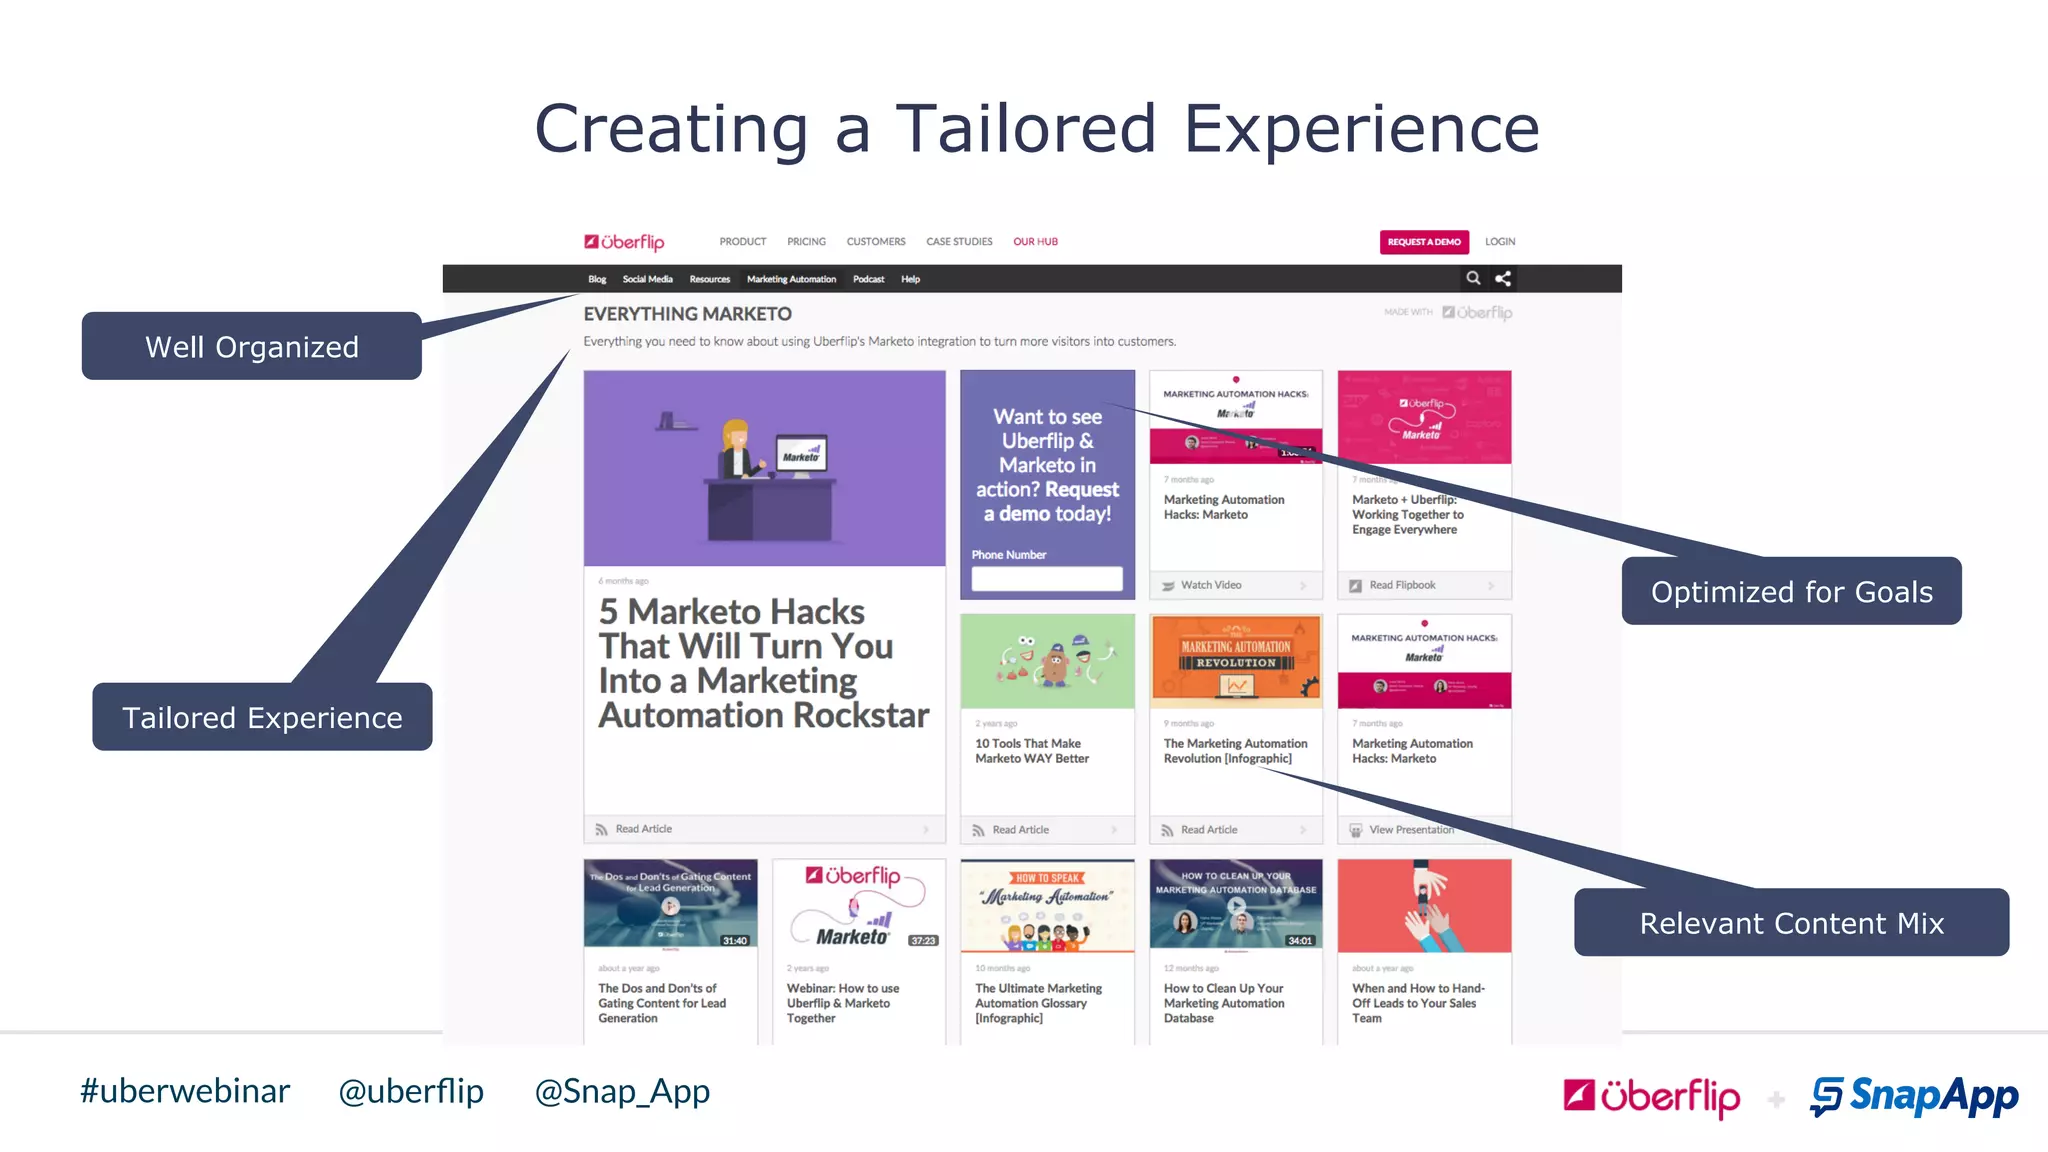Screen dimensions: 2048x1152
Task: Click the LOGIN link
Action: (1500, 242)
